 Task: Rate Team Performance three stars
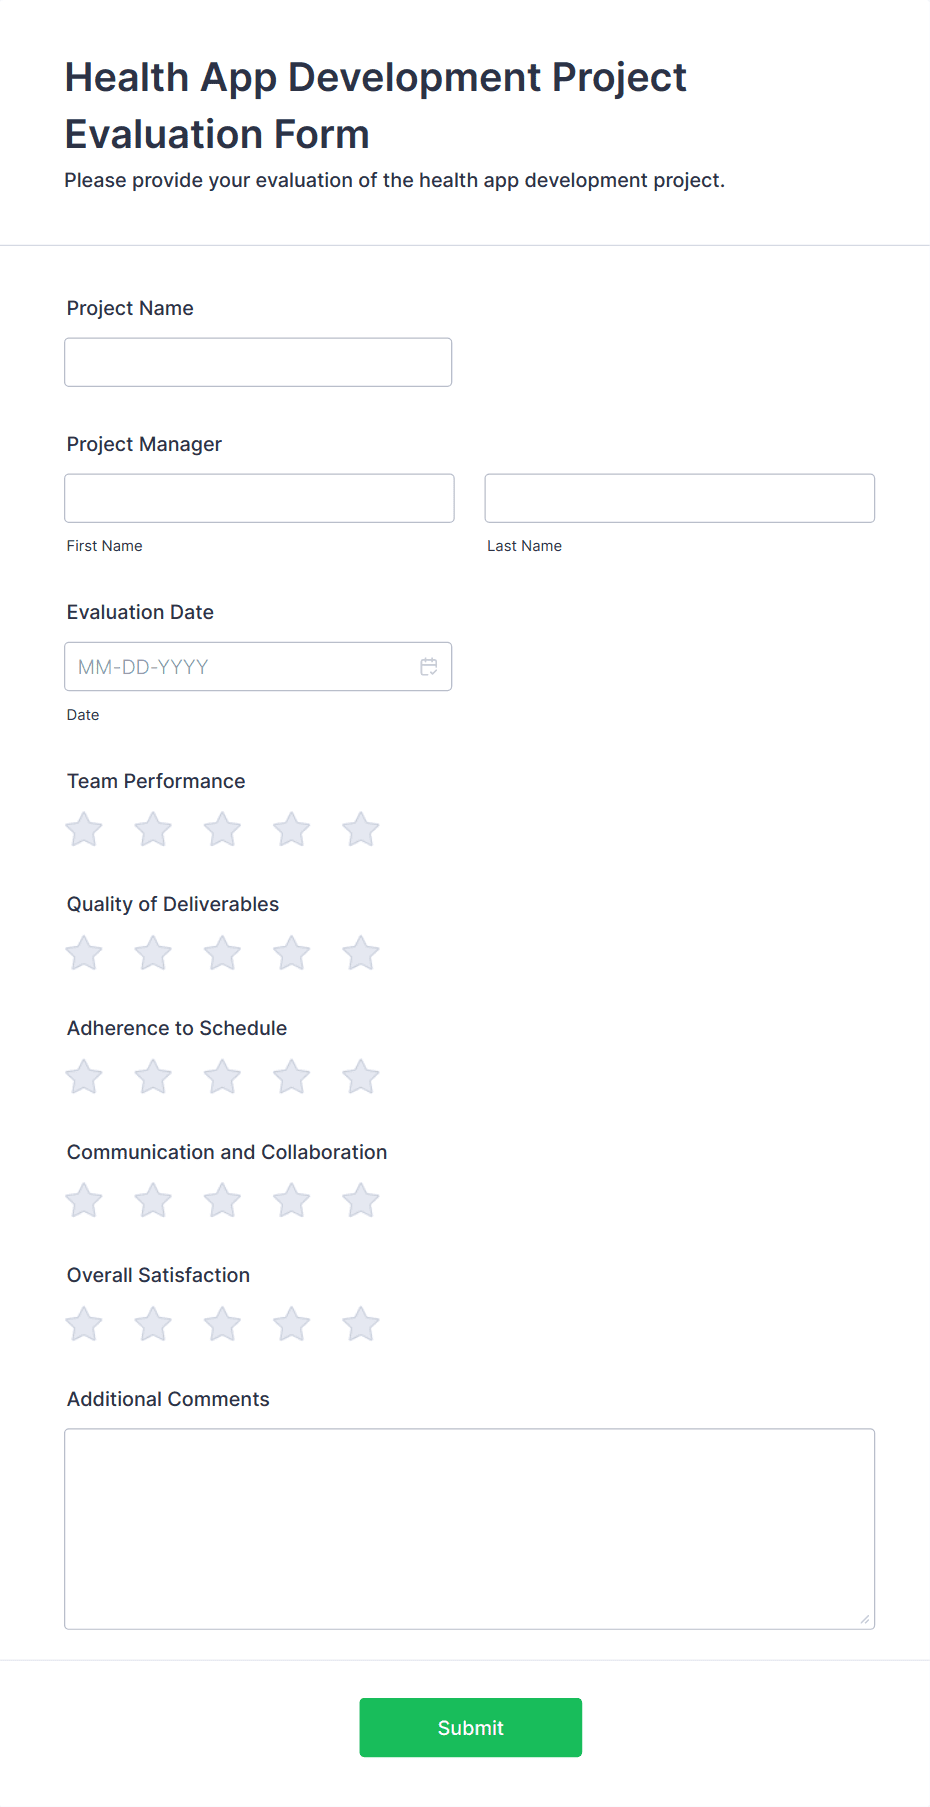[222, 830]
